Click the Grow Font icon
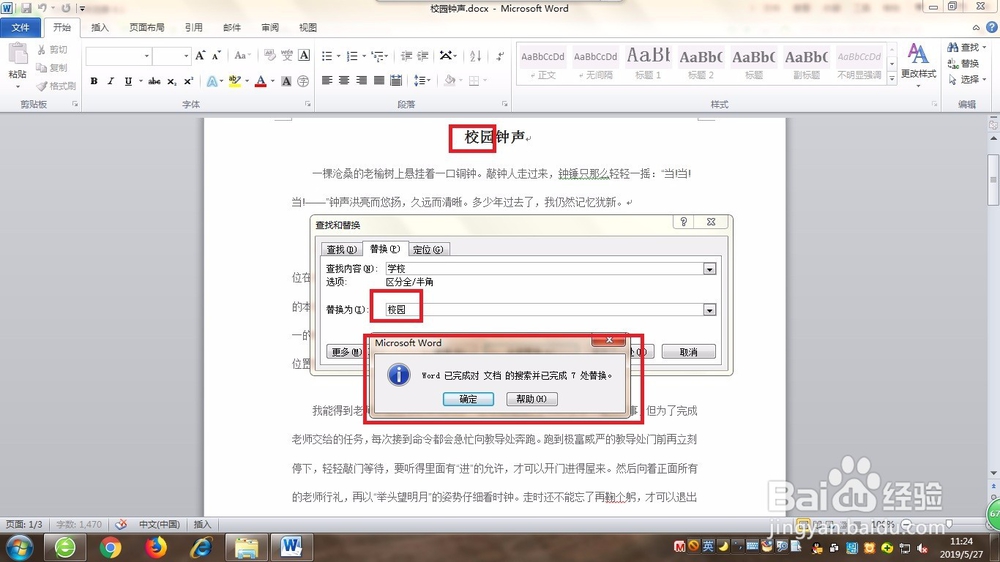This screenshot has width=1000, height=562. coord(200,55)
